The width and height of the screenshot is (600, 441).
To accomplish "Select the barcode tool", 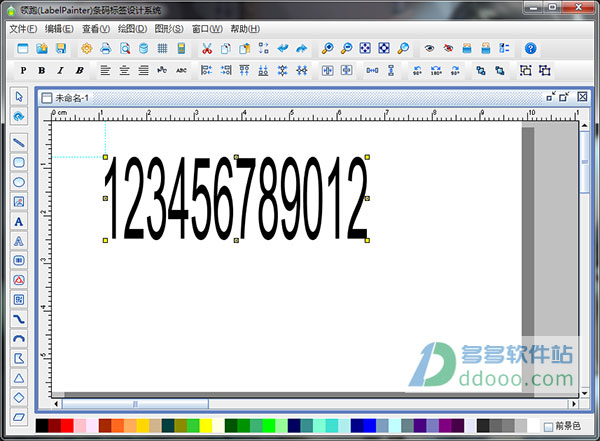I will click(x=19, y=260).
